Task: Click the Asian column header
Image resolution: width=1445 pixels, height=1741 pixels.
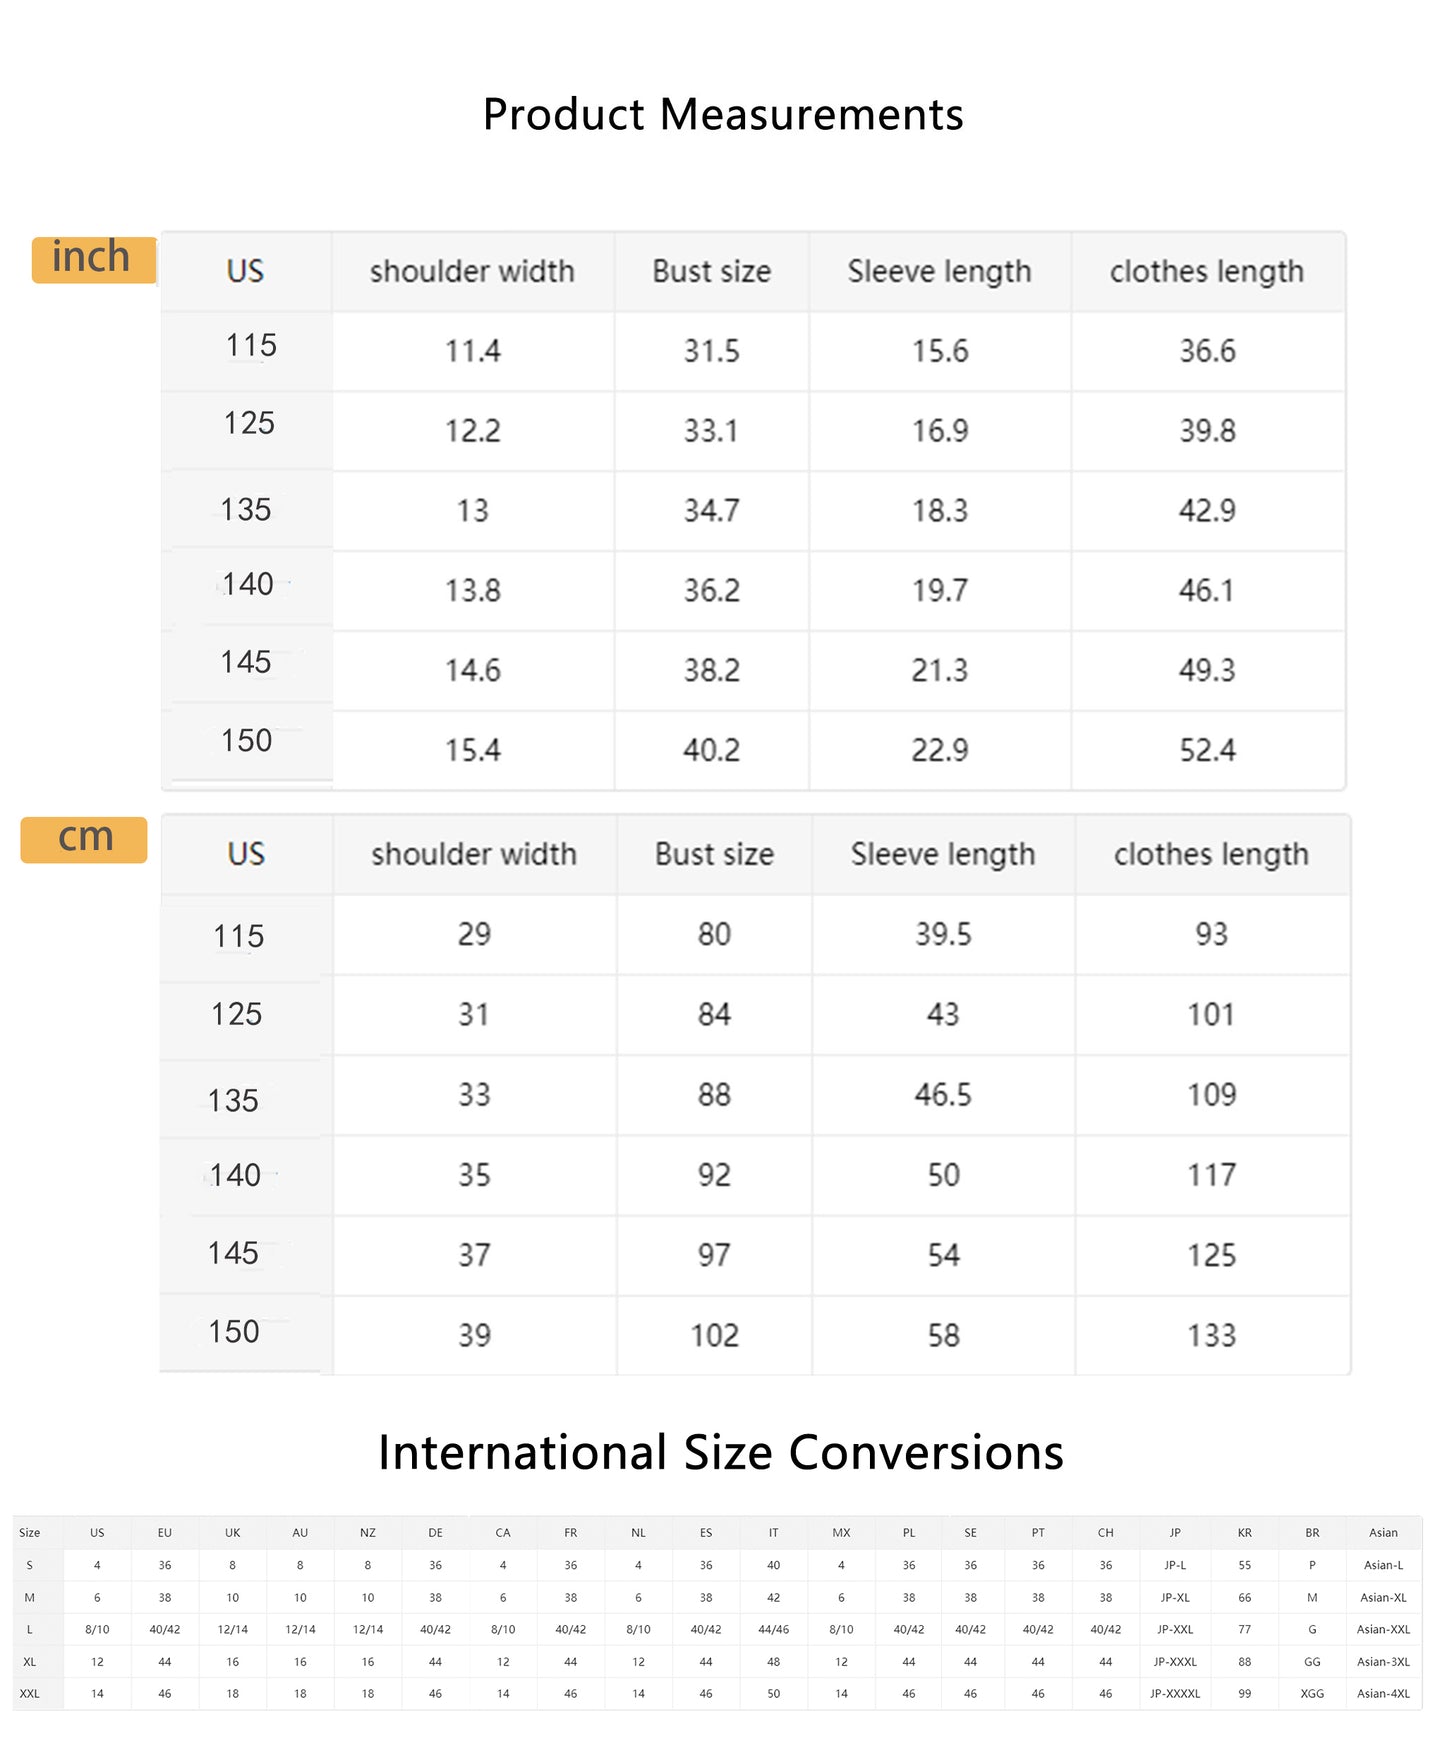Action: 1383,1532
